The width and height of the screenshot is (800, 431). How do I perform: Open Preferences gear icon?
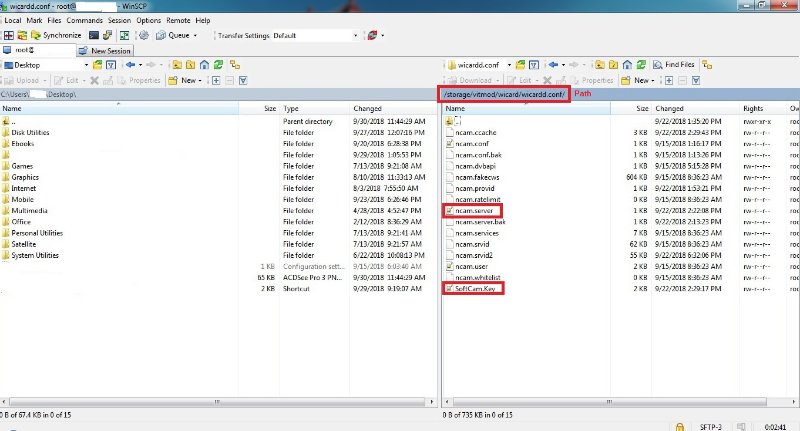[x=144, y=35]
